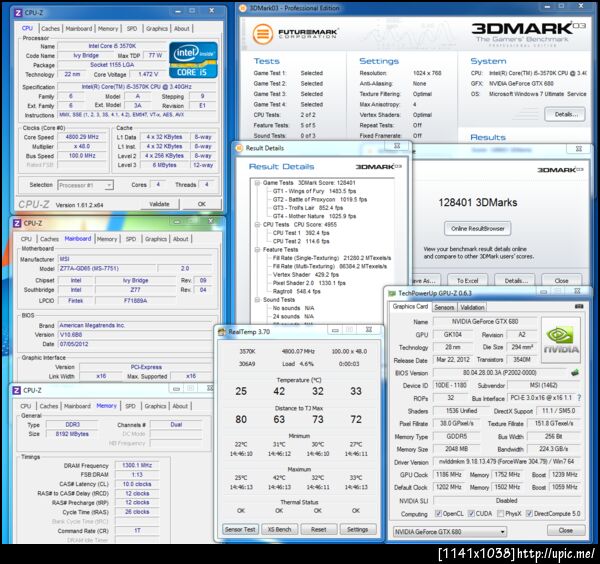Click Details button in score window
This screenshot has width=600, height=564.
tap(516, 280)
